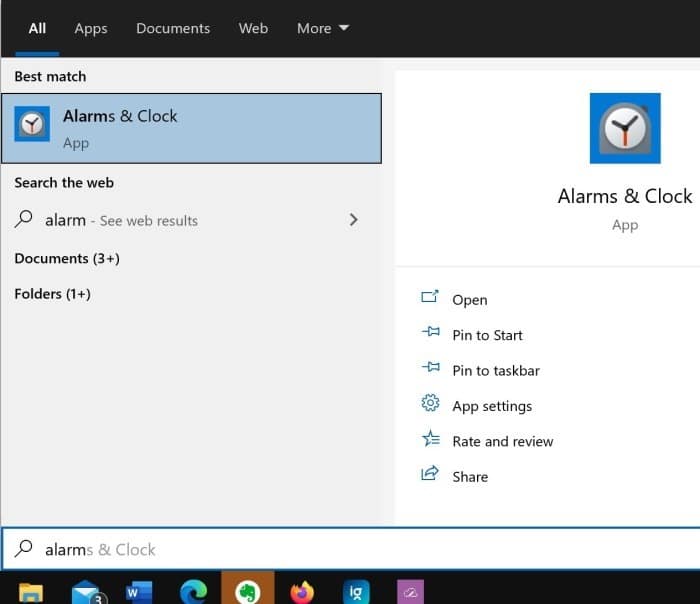This screenshot has width=700, height=604.
Task: Open Evernote from taskbar
Action: pyautogui.click(x=248, y=589)
